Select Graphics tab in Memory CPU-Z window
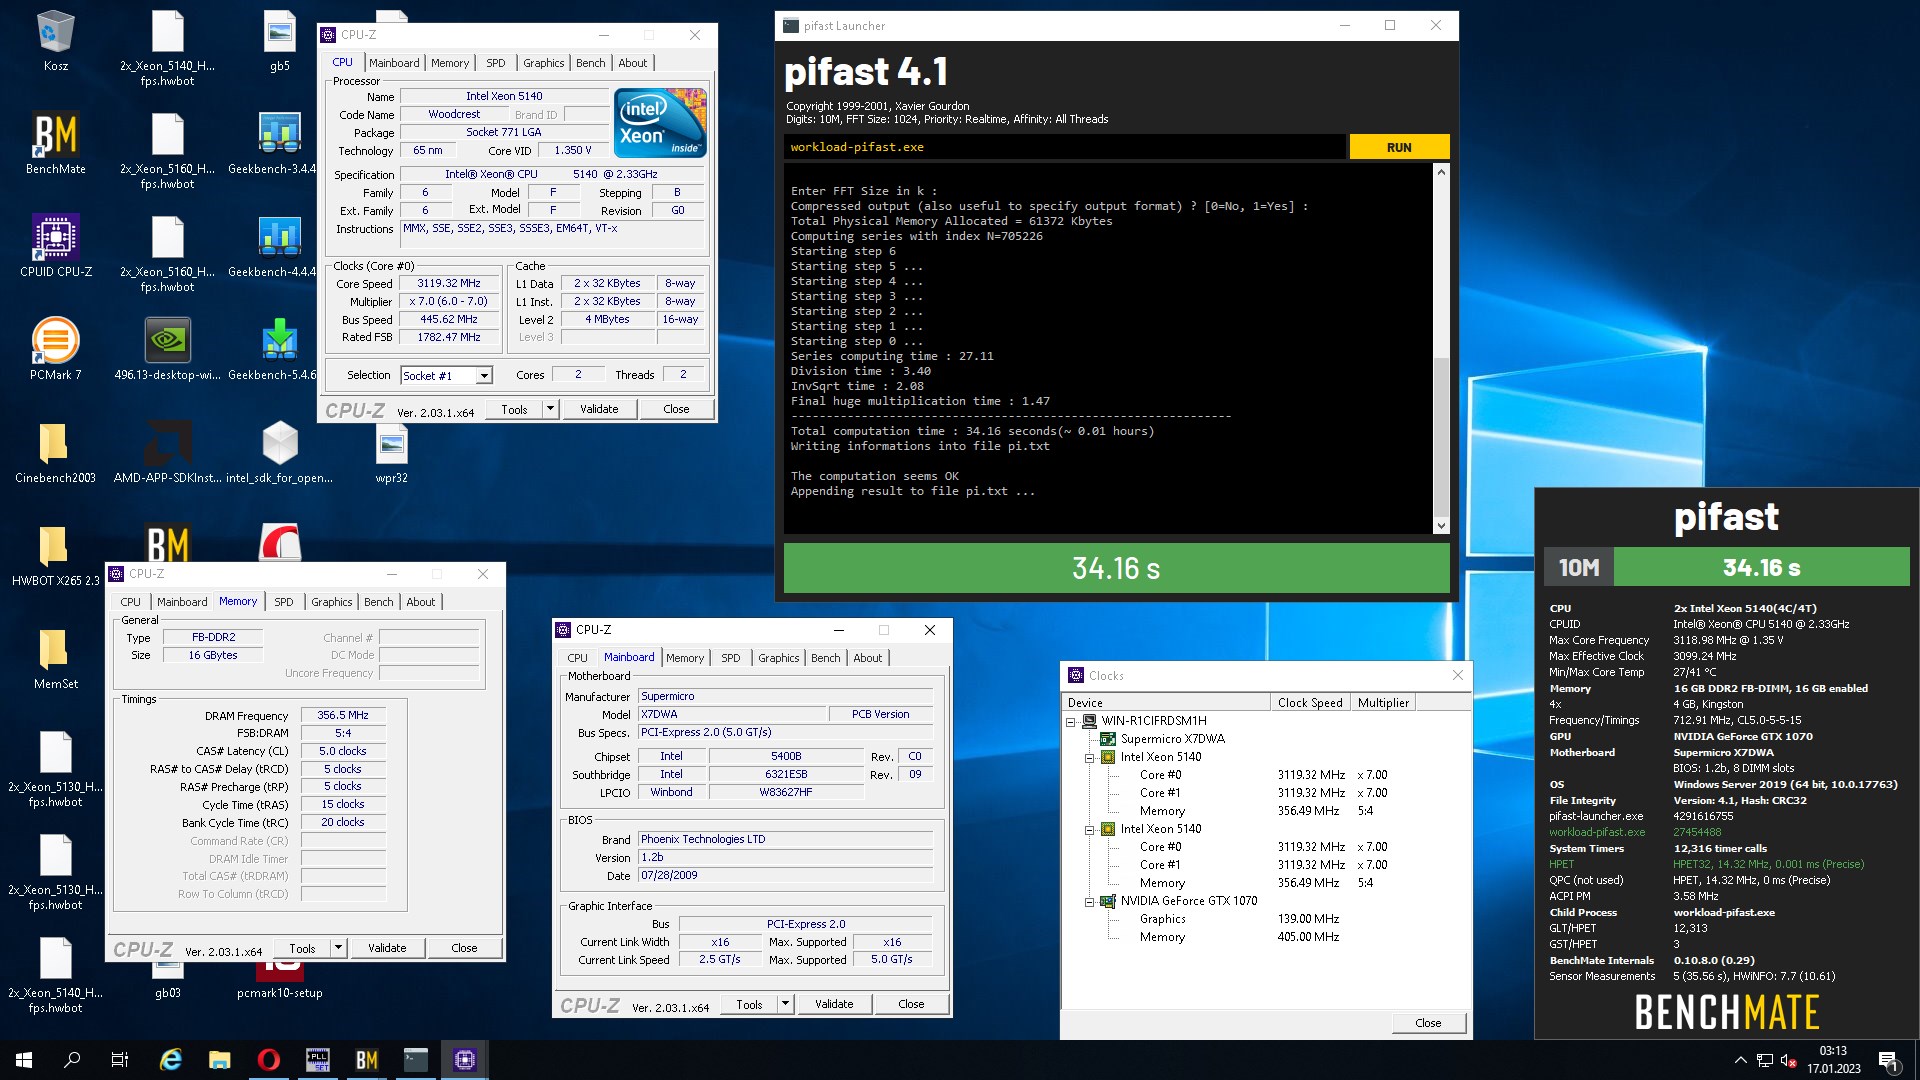This screenshot has height=1080, width=1920. click(x=331, y=602)
